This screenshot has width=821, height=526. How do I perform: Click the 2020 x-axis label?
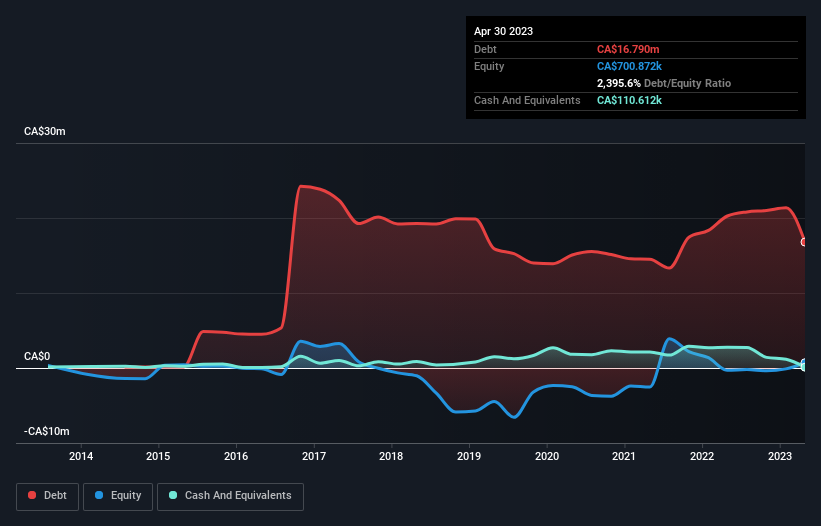click(x=547, y=456)
